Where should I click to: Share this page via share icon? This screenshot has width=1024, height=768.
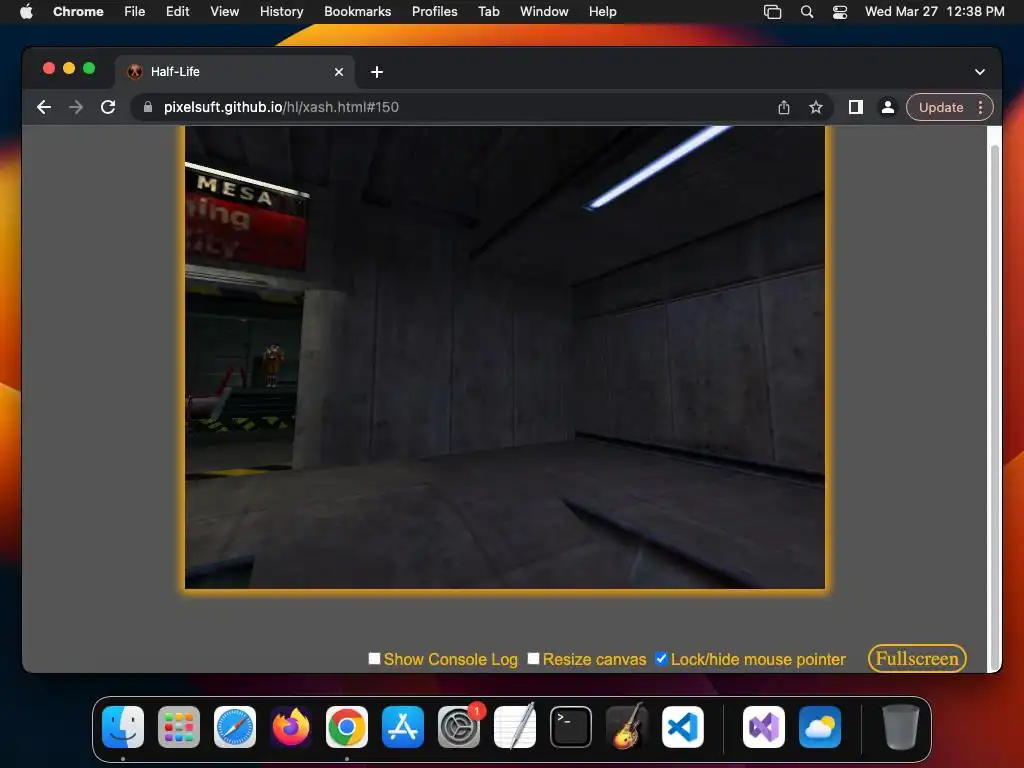pyautogui.click(x=784, y=107)
